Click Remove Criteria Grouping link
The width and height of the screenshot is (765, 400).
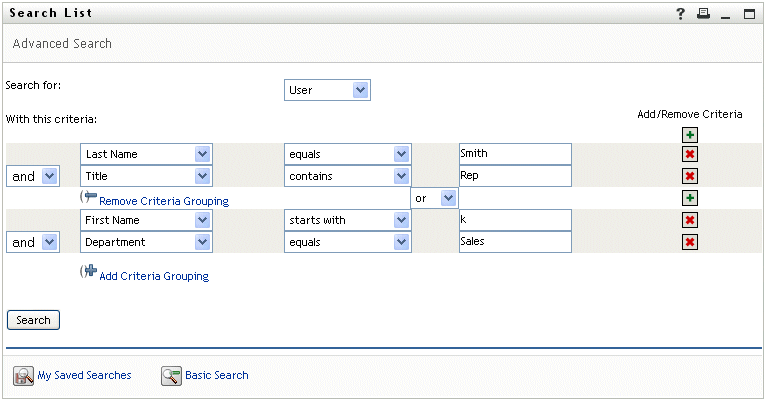pos(163,201)
